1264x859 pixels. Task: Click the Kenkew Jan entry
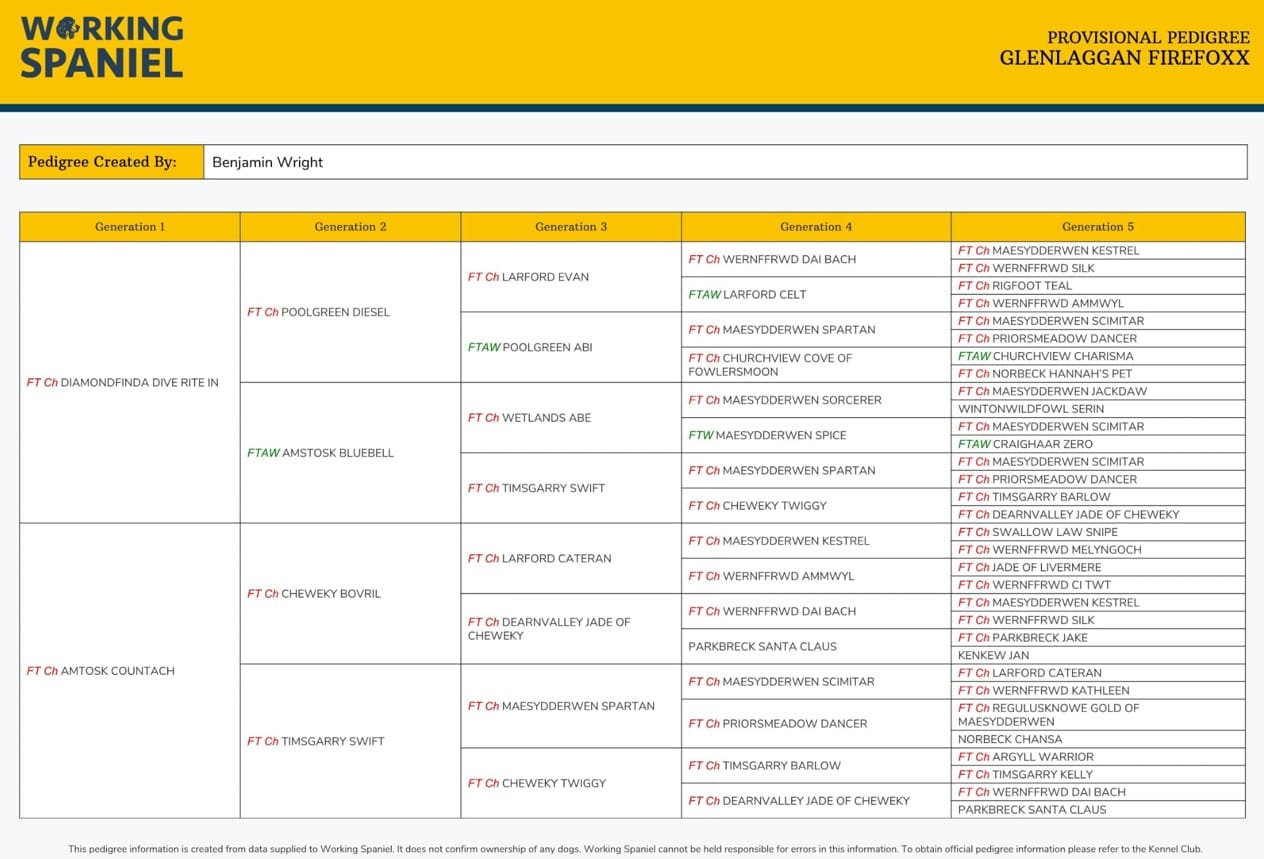[993, 655]
